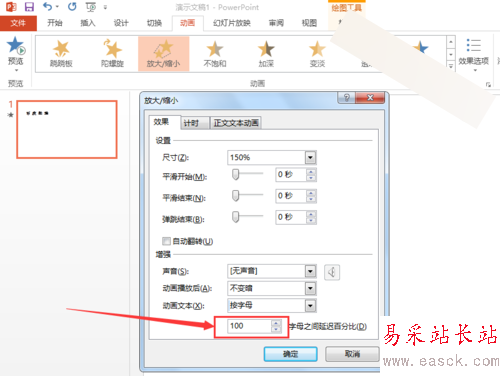
Task: Click the 确定 OK button
Action: (x=290, y=354)
